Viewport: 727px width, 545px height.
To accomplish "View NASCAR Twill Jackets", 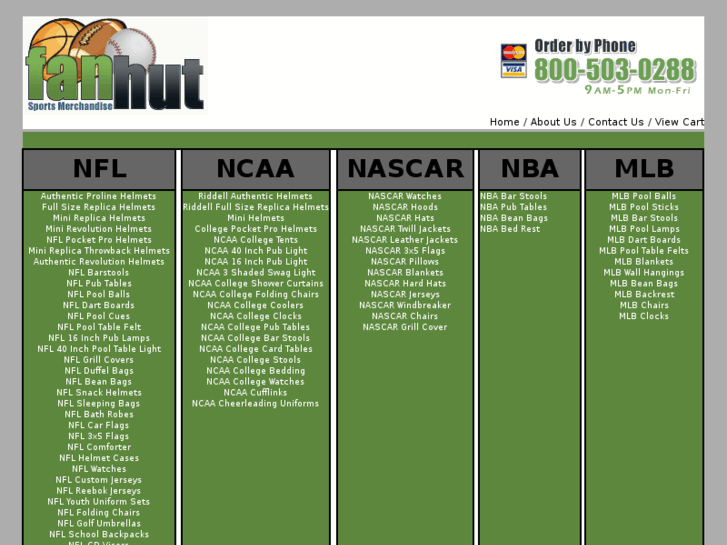I will [x=405, y=229].
